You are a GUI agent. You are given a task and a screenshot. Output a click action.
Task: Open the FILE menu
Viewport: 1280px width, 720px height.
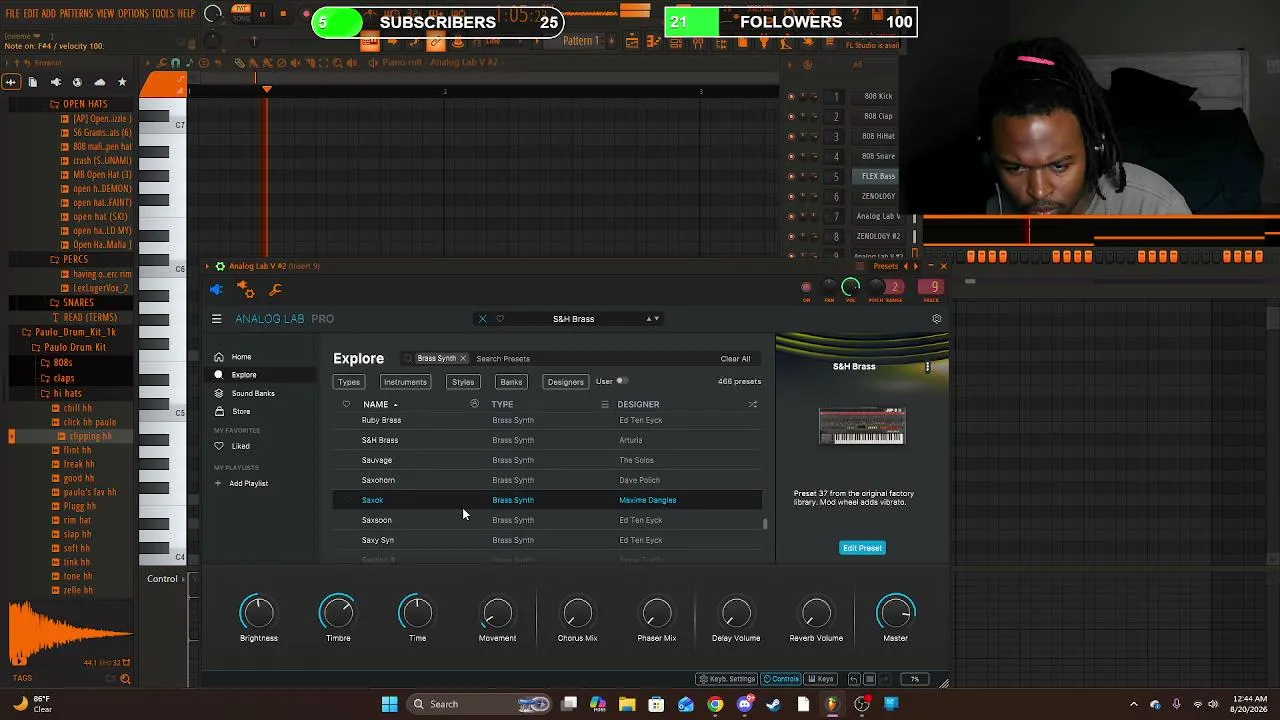click(x=13, y=14)
